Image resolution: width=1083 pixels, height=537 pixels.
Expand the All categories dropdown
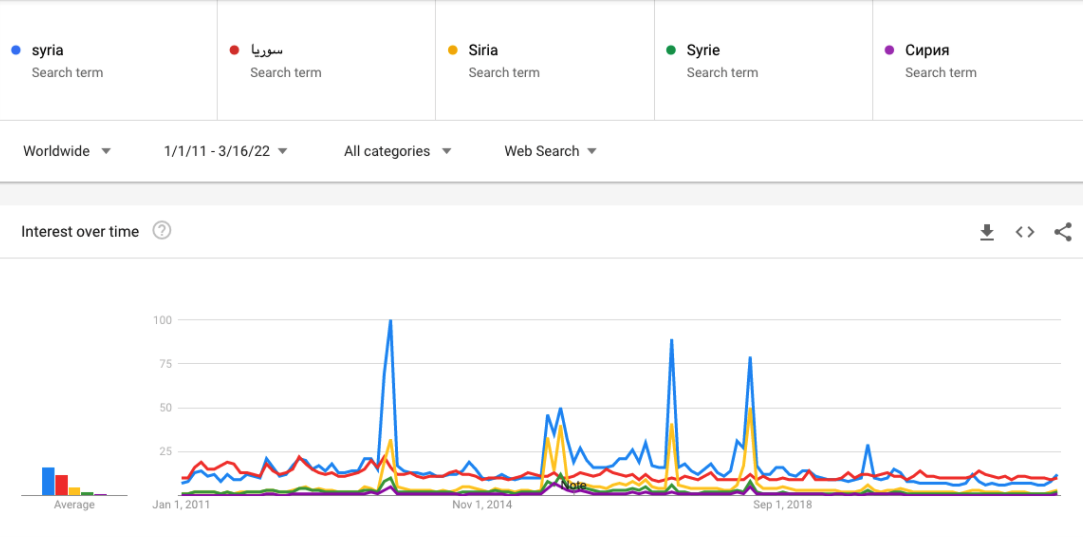pos(397,151)
